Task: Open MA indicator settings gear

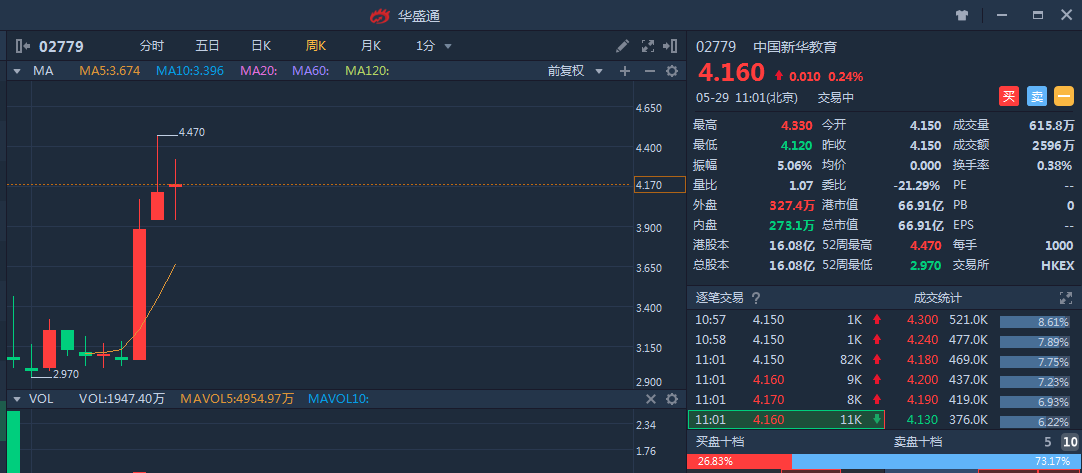Action: pos(671,71)
